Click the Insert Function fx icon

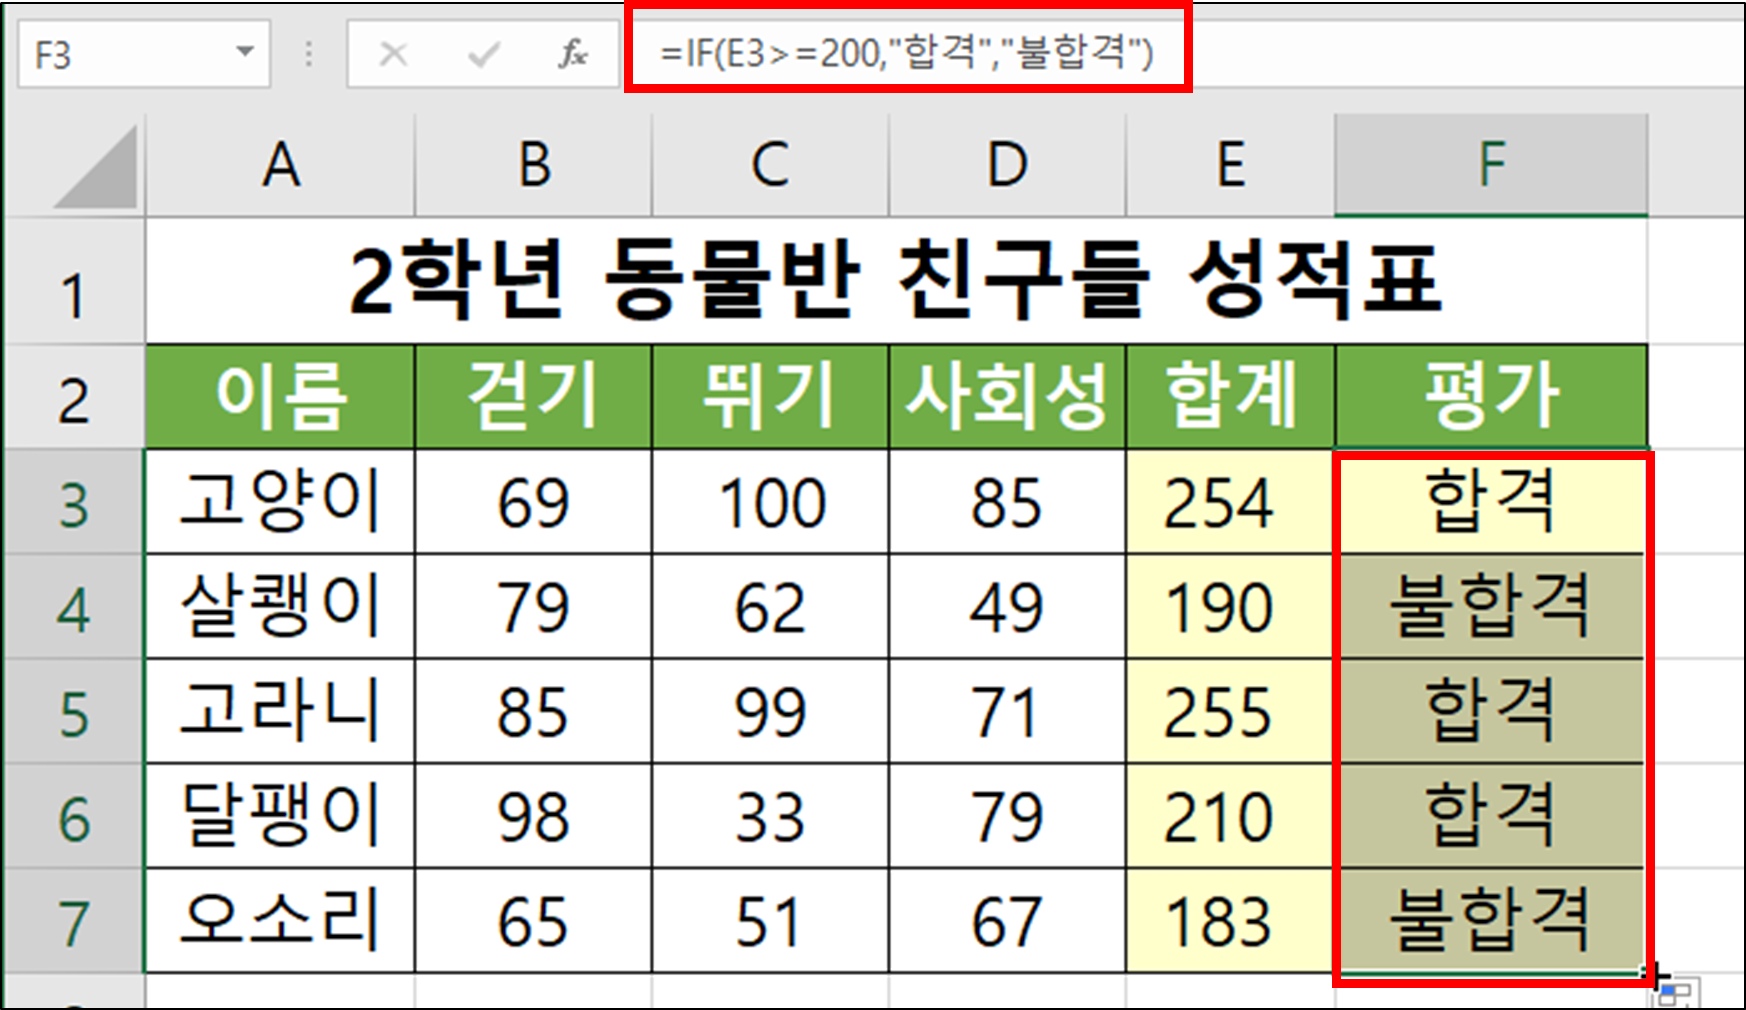point(571,55)
